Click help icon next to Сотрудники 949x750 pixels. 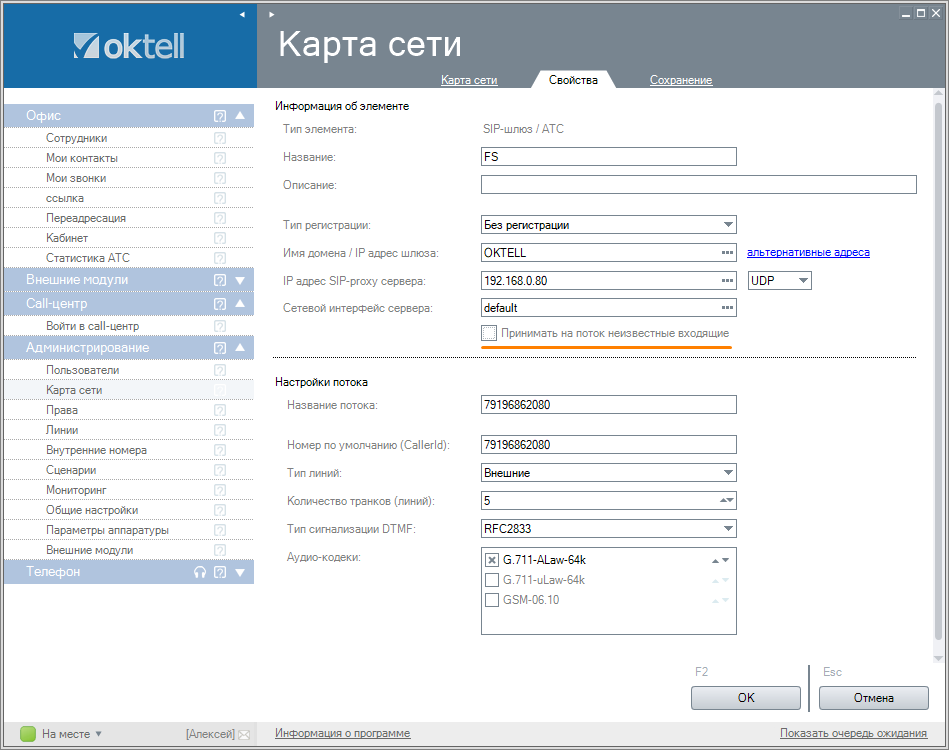[220, 138]
